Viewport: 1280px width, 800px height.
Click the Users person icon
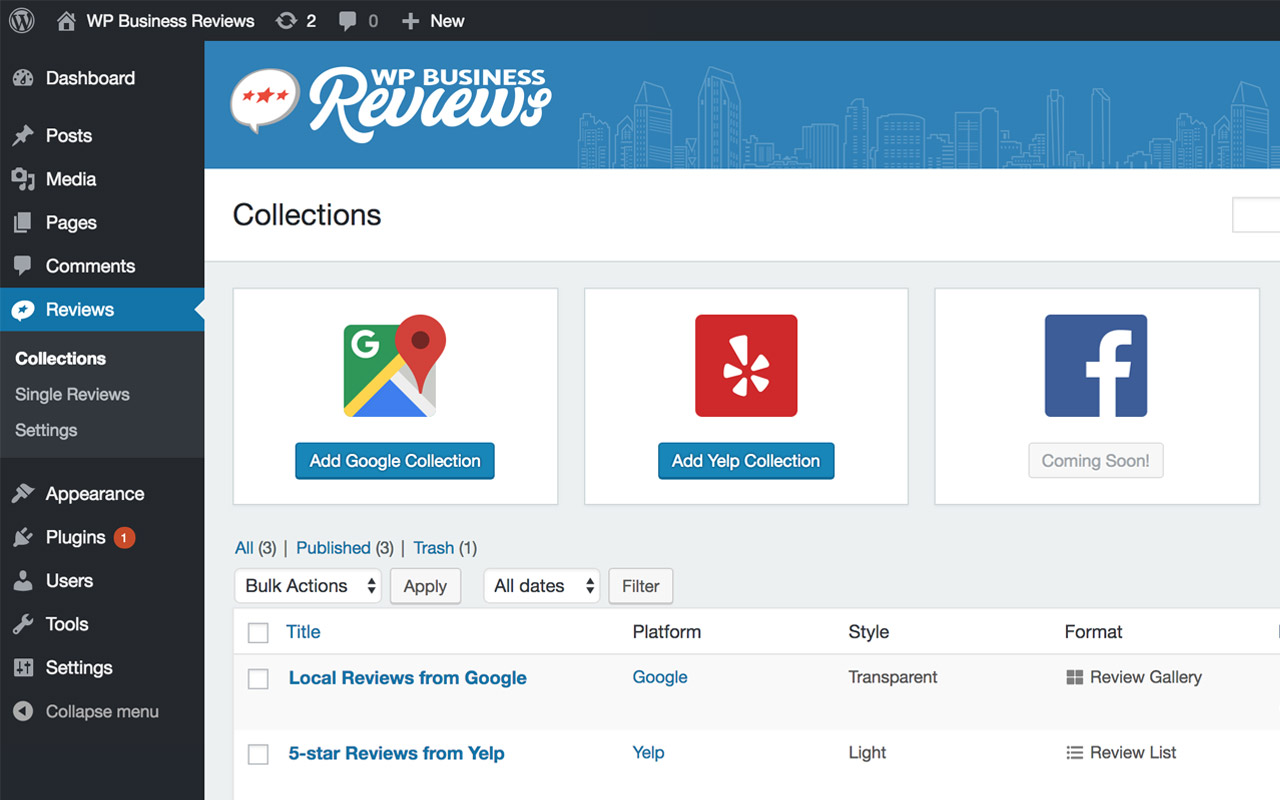(x=23, y=581)
